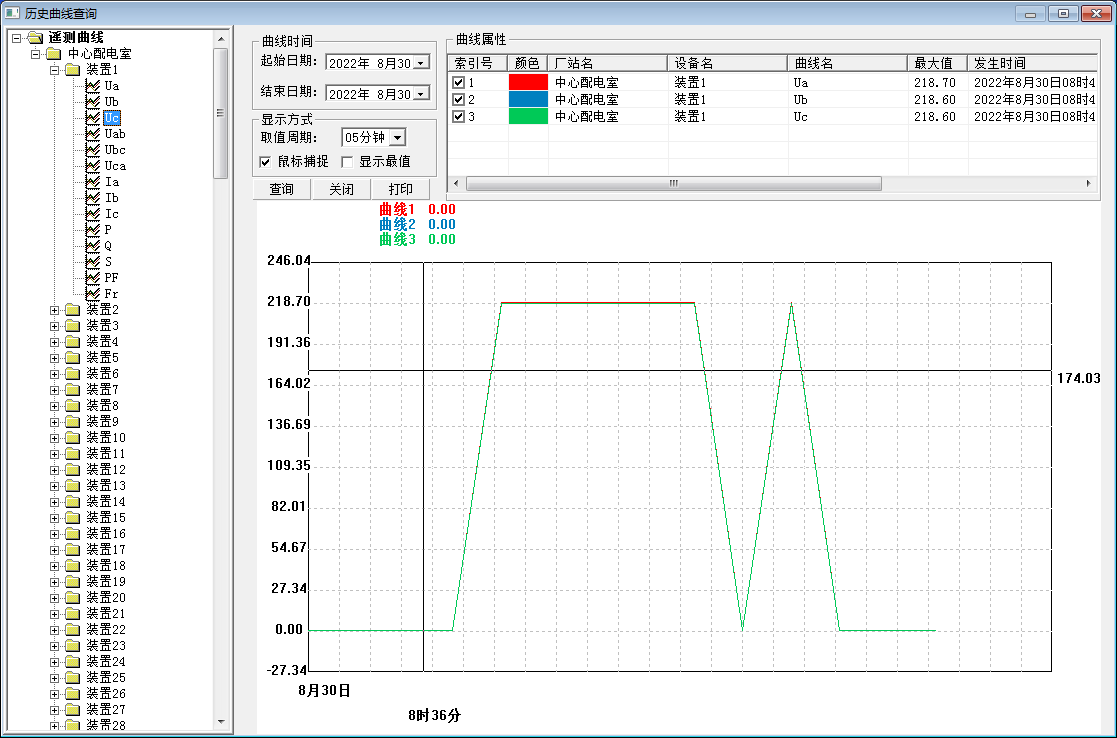Click the curve table horizontal scrollbar
This screenshot has height=738, width=1117.
tap(673, 184)
